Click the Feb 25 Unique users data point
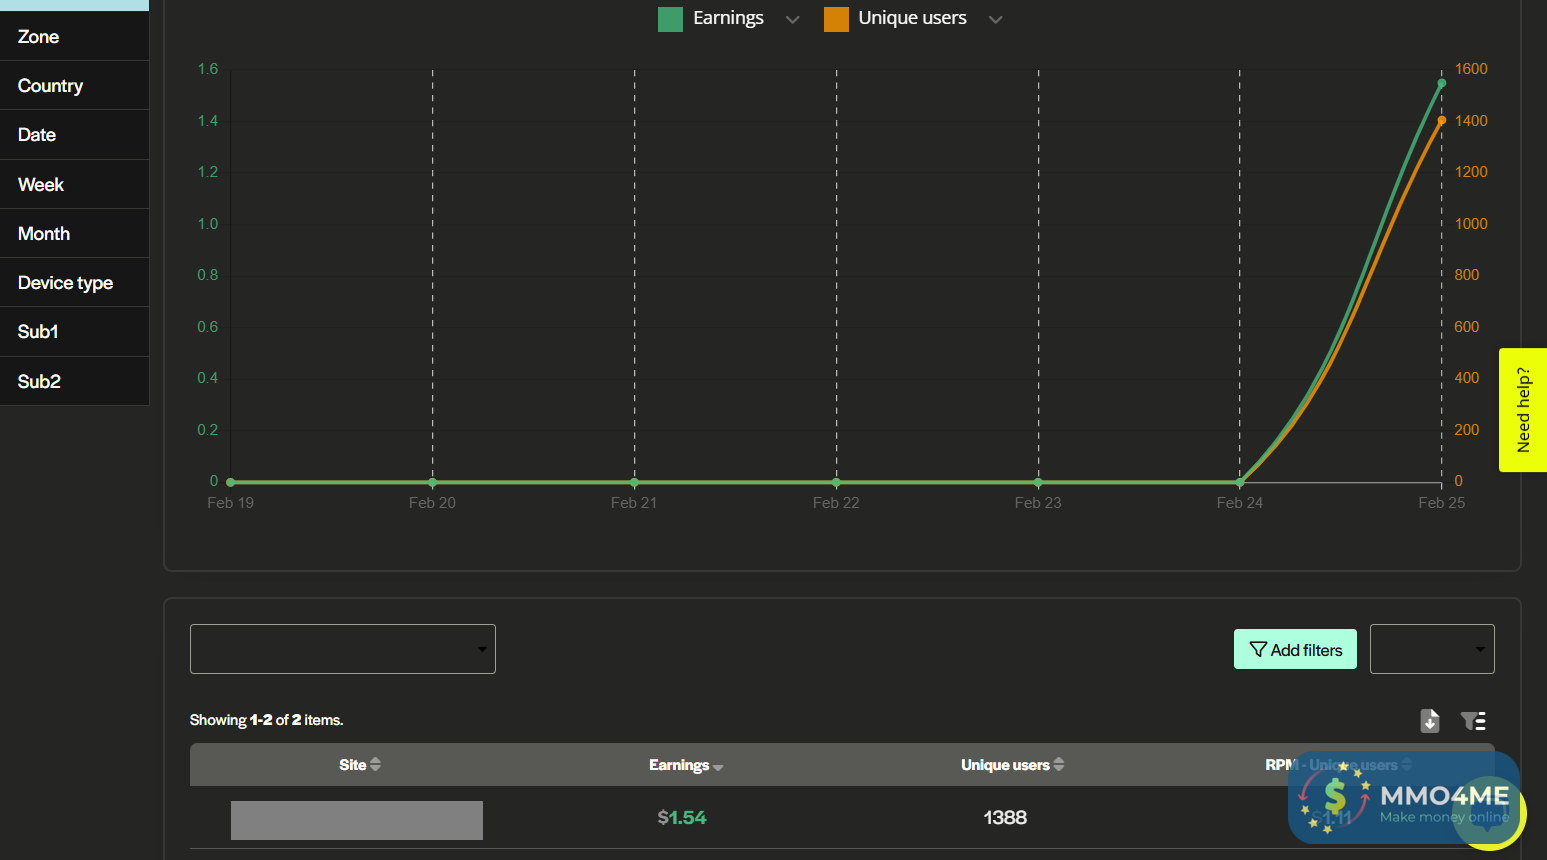Viewport: 1547px width, 860px height. [1442, 120]
